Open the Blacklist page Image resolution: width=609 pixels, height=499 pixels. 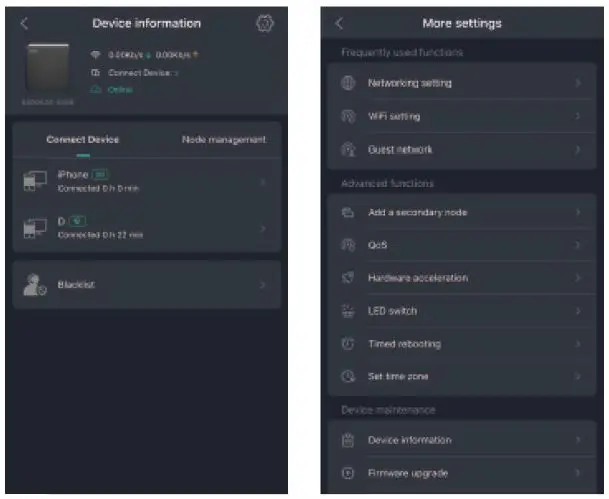[146, 285]
